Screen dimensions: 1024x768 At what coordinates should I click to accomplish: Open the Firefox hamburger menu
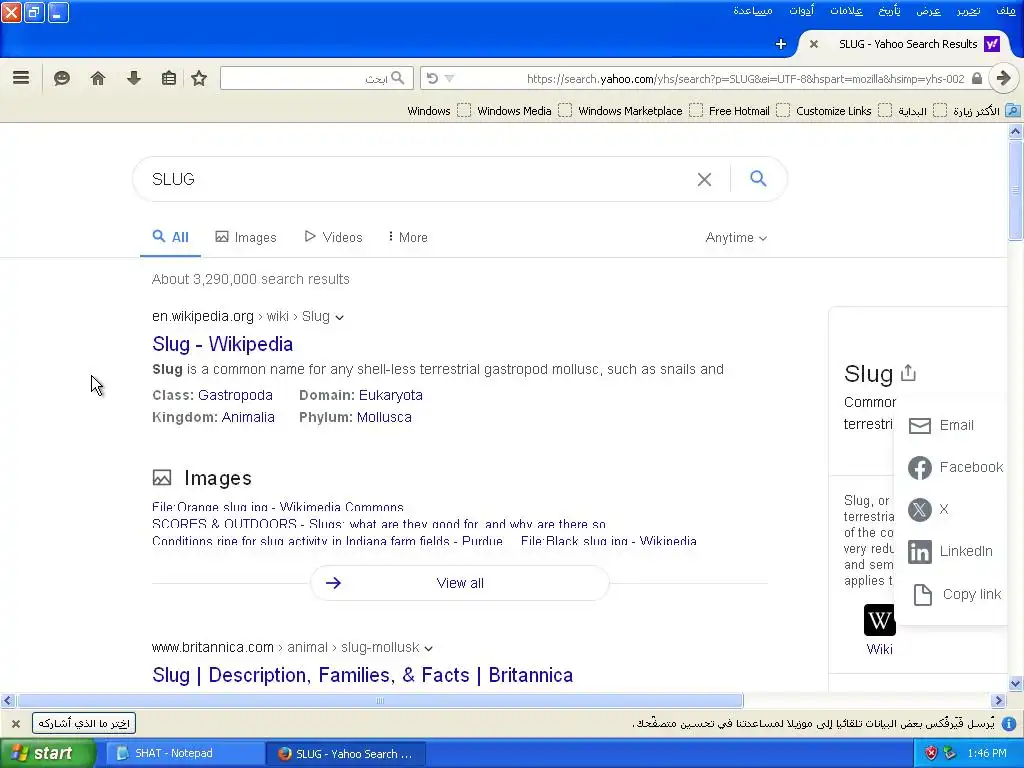(21, 78)
